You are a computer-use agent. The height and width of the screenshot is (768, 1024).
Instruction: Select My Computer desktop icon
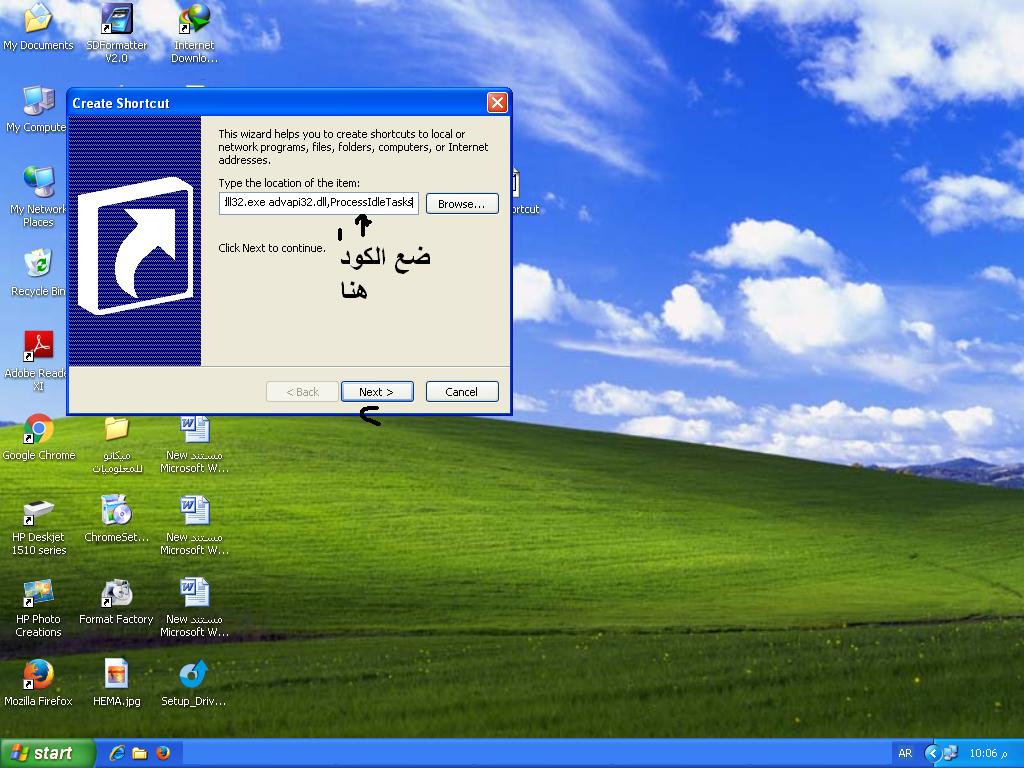click(37, 109)
